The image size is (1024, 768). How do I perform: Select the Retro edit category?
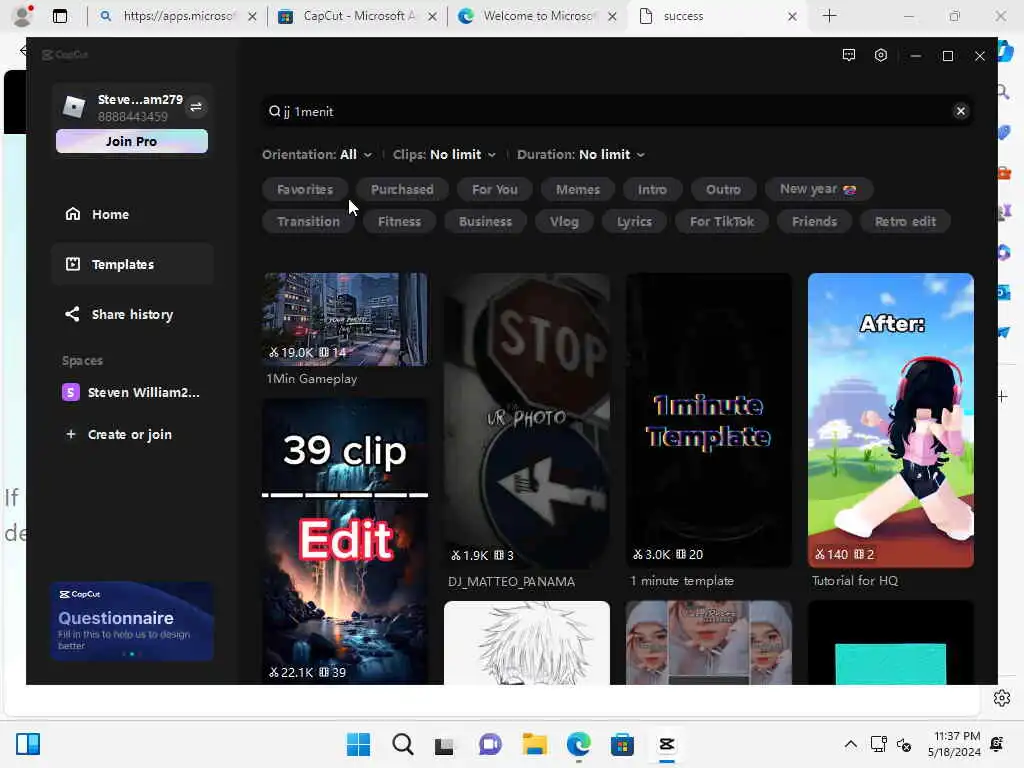(905, 221)
